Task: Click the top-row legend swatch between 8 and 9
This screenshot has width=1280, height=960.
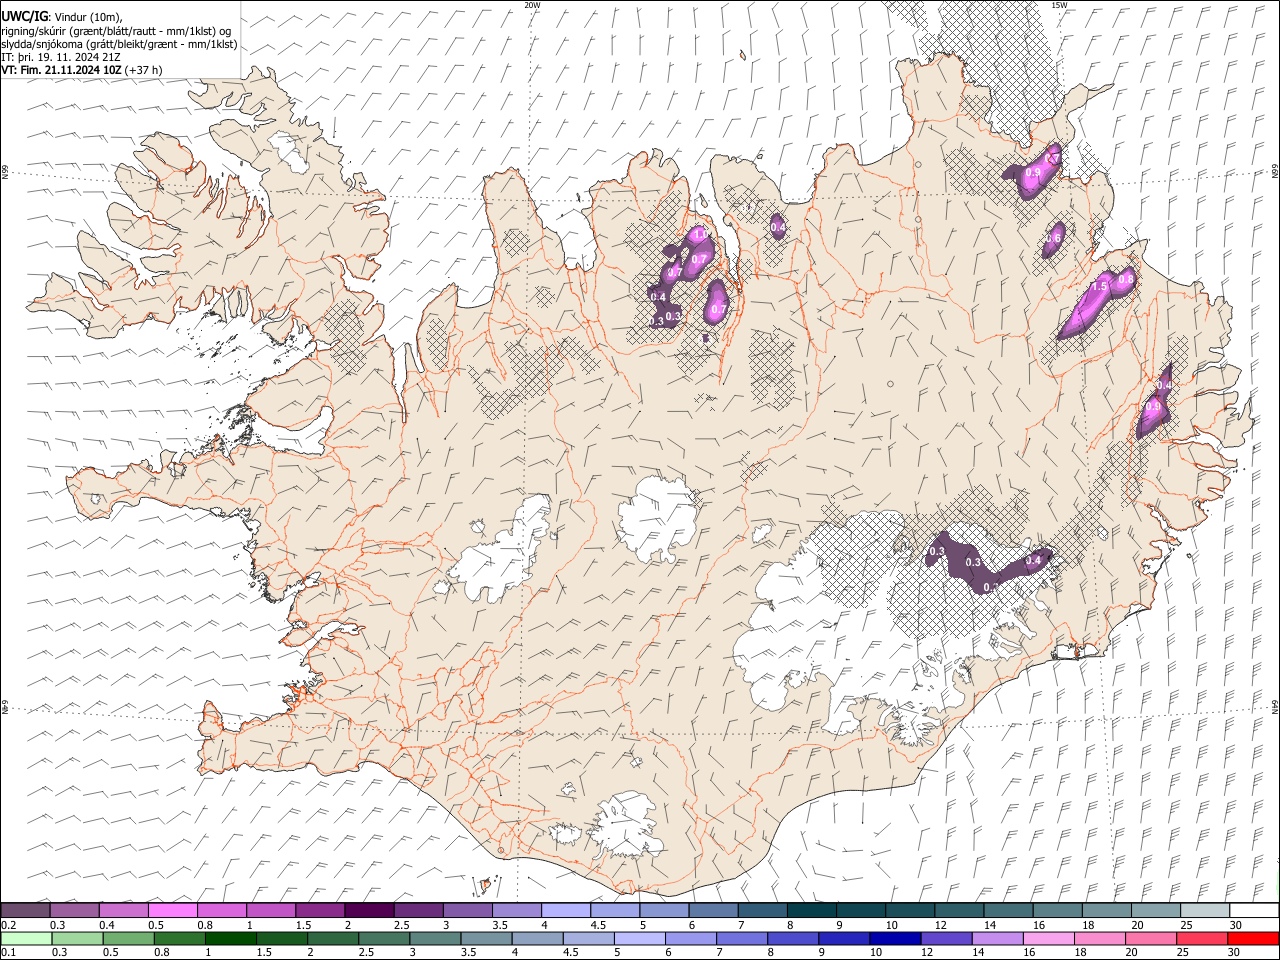Action: [x=812, y=910]
